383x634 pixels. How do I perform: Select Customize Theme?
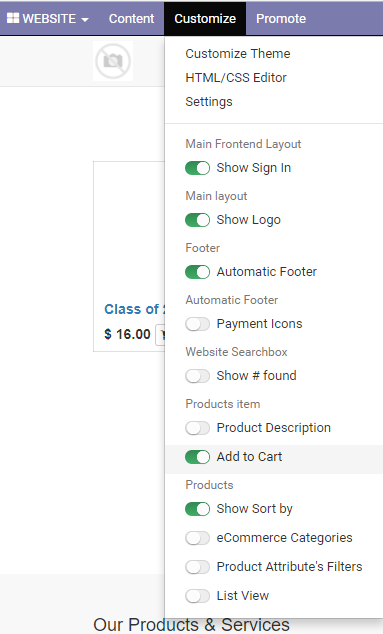(238, 53)
